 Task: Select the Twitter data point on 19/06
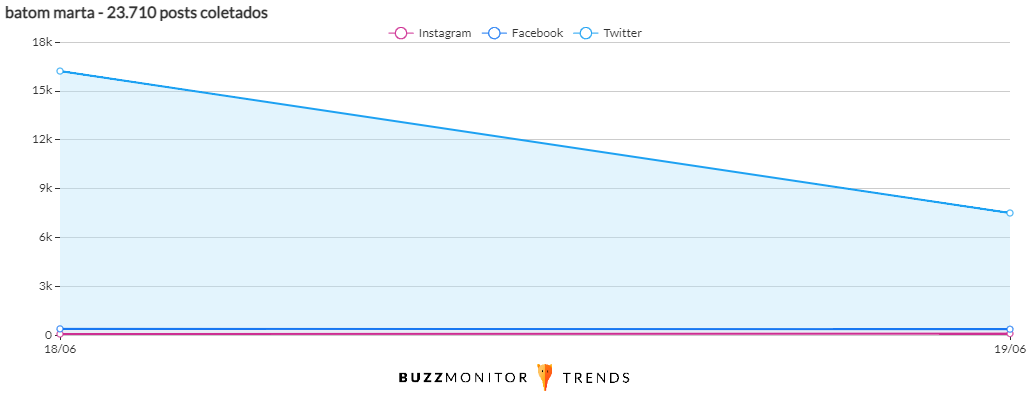tap(1010, 213)
